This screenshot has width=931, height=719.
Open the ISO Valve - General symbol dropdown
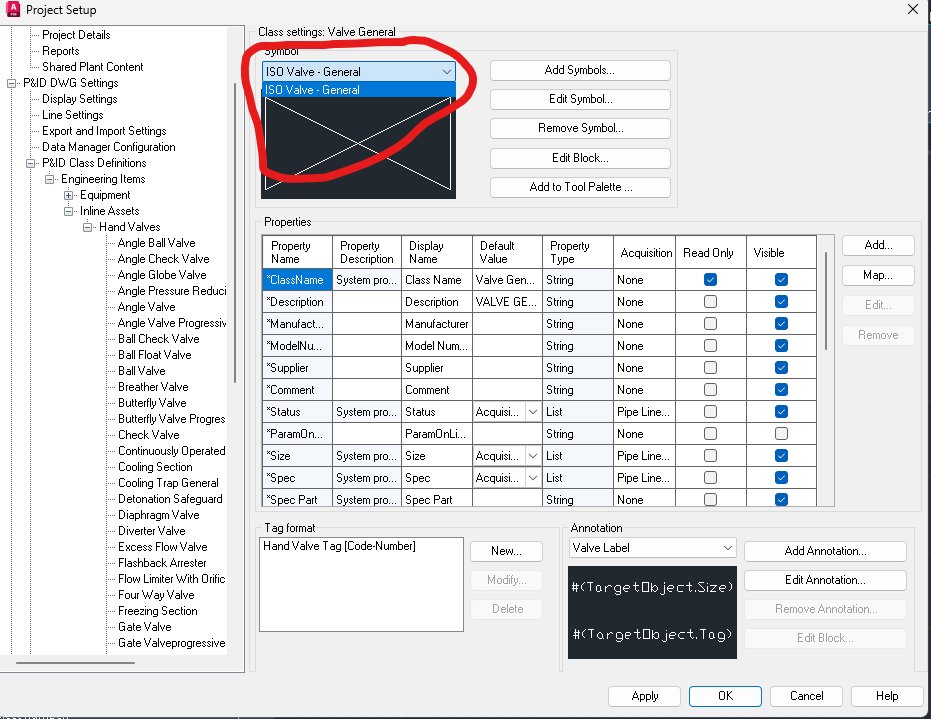[444, 71]
